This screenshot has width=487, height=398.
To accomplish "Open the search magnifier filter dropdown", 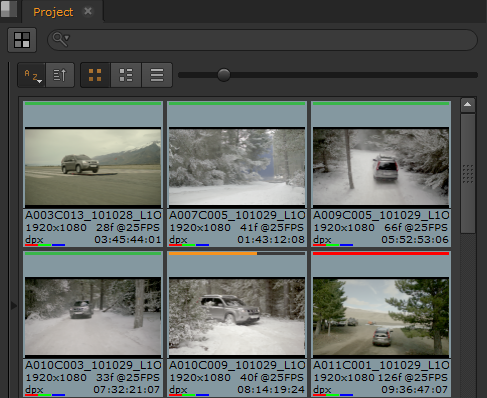I will 61,39.
